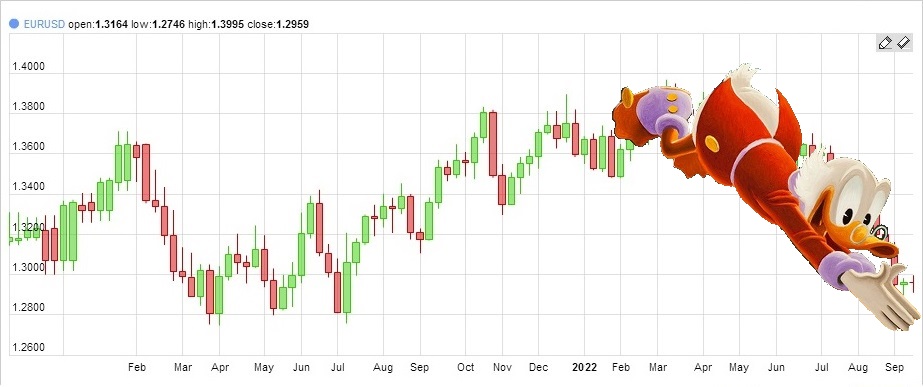Click the 1.3600 price axis label
The width and height of the screenshot is (923, 387).
coord(28,147)
